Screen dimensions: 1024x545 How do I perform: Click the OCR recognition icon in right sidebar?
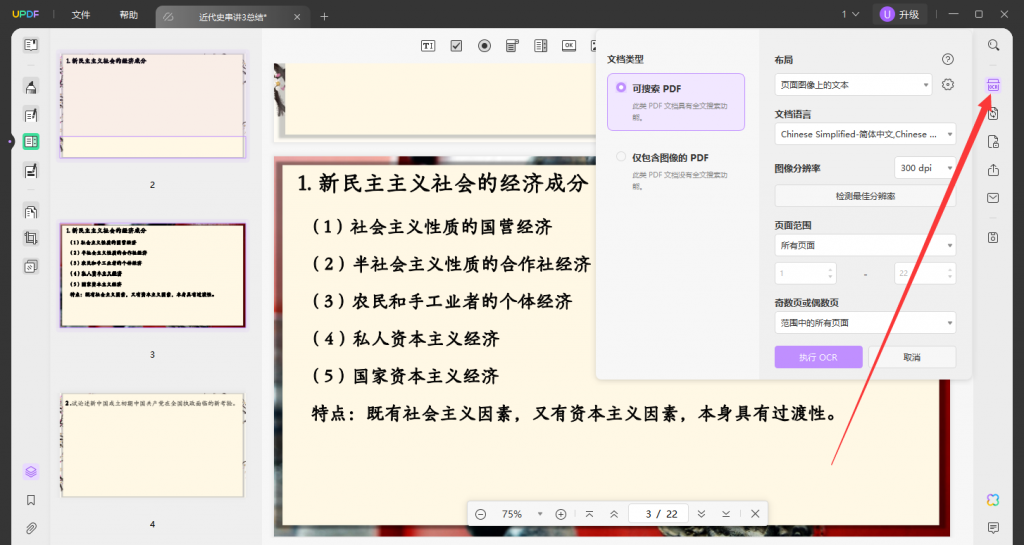tap(993, 85)
